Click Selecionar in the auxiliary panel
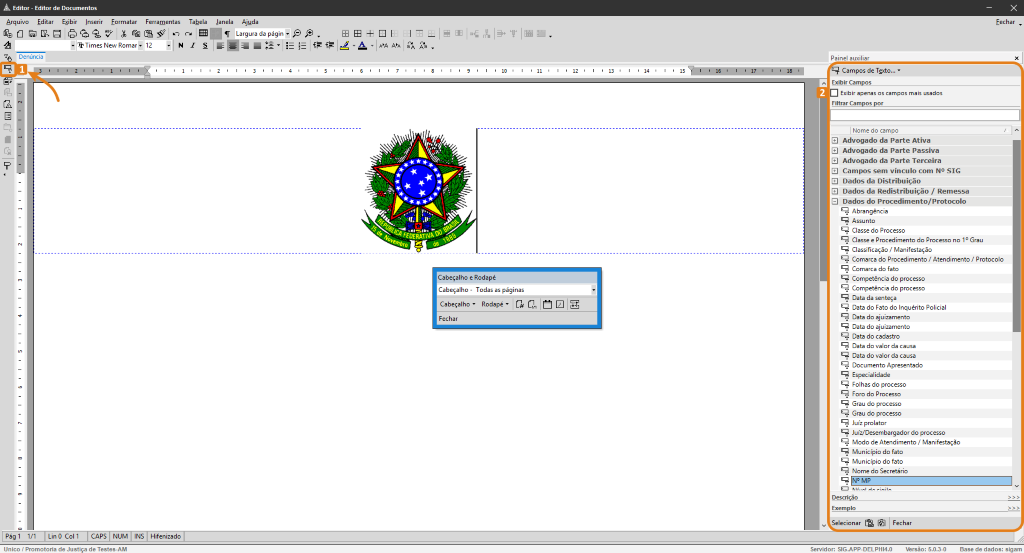This screenshot has width=1024, height=553. [846, 523]
